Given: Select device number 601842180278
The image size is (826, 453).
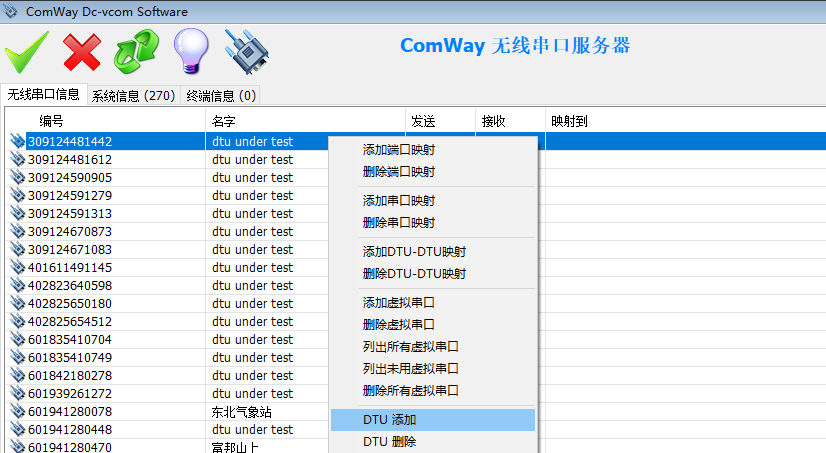Looking at the screenshot, I should click(x=70, y=375).
